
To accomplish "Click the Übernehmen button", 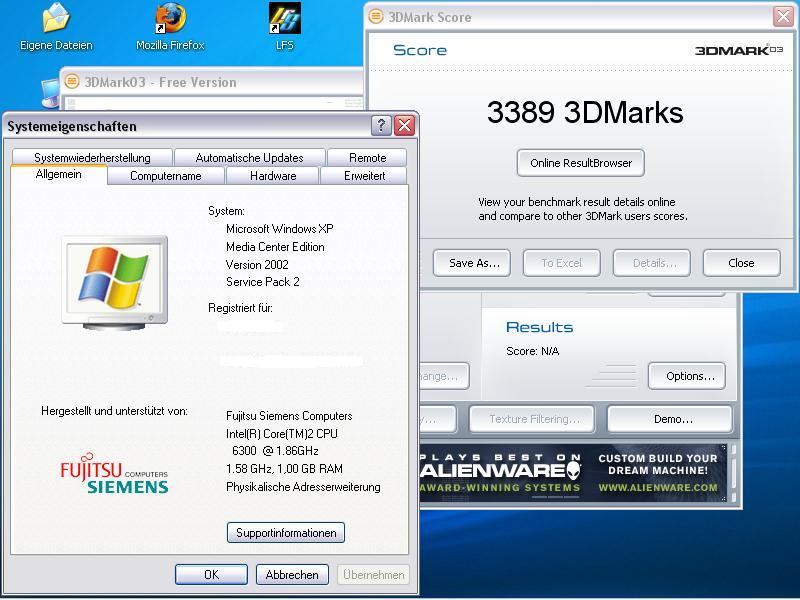I will click(373, 574).
